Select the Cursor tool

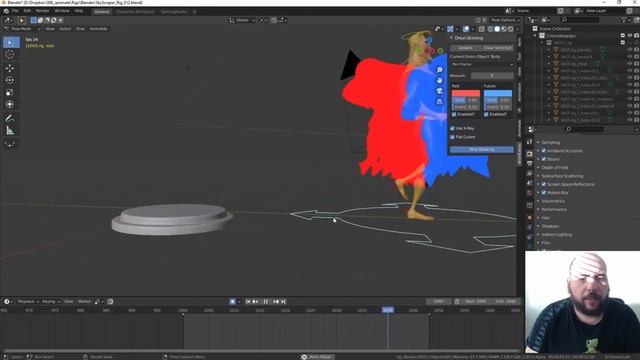[10, 55]
